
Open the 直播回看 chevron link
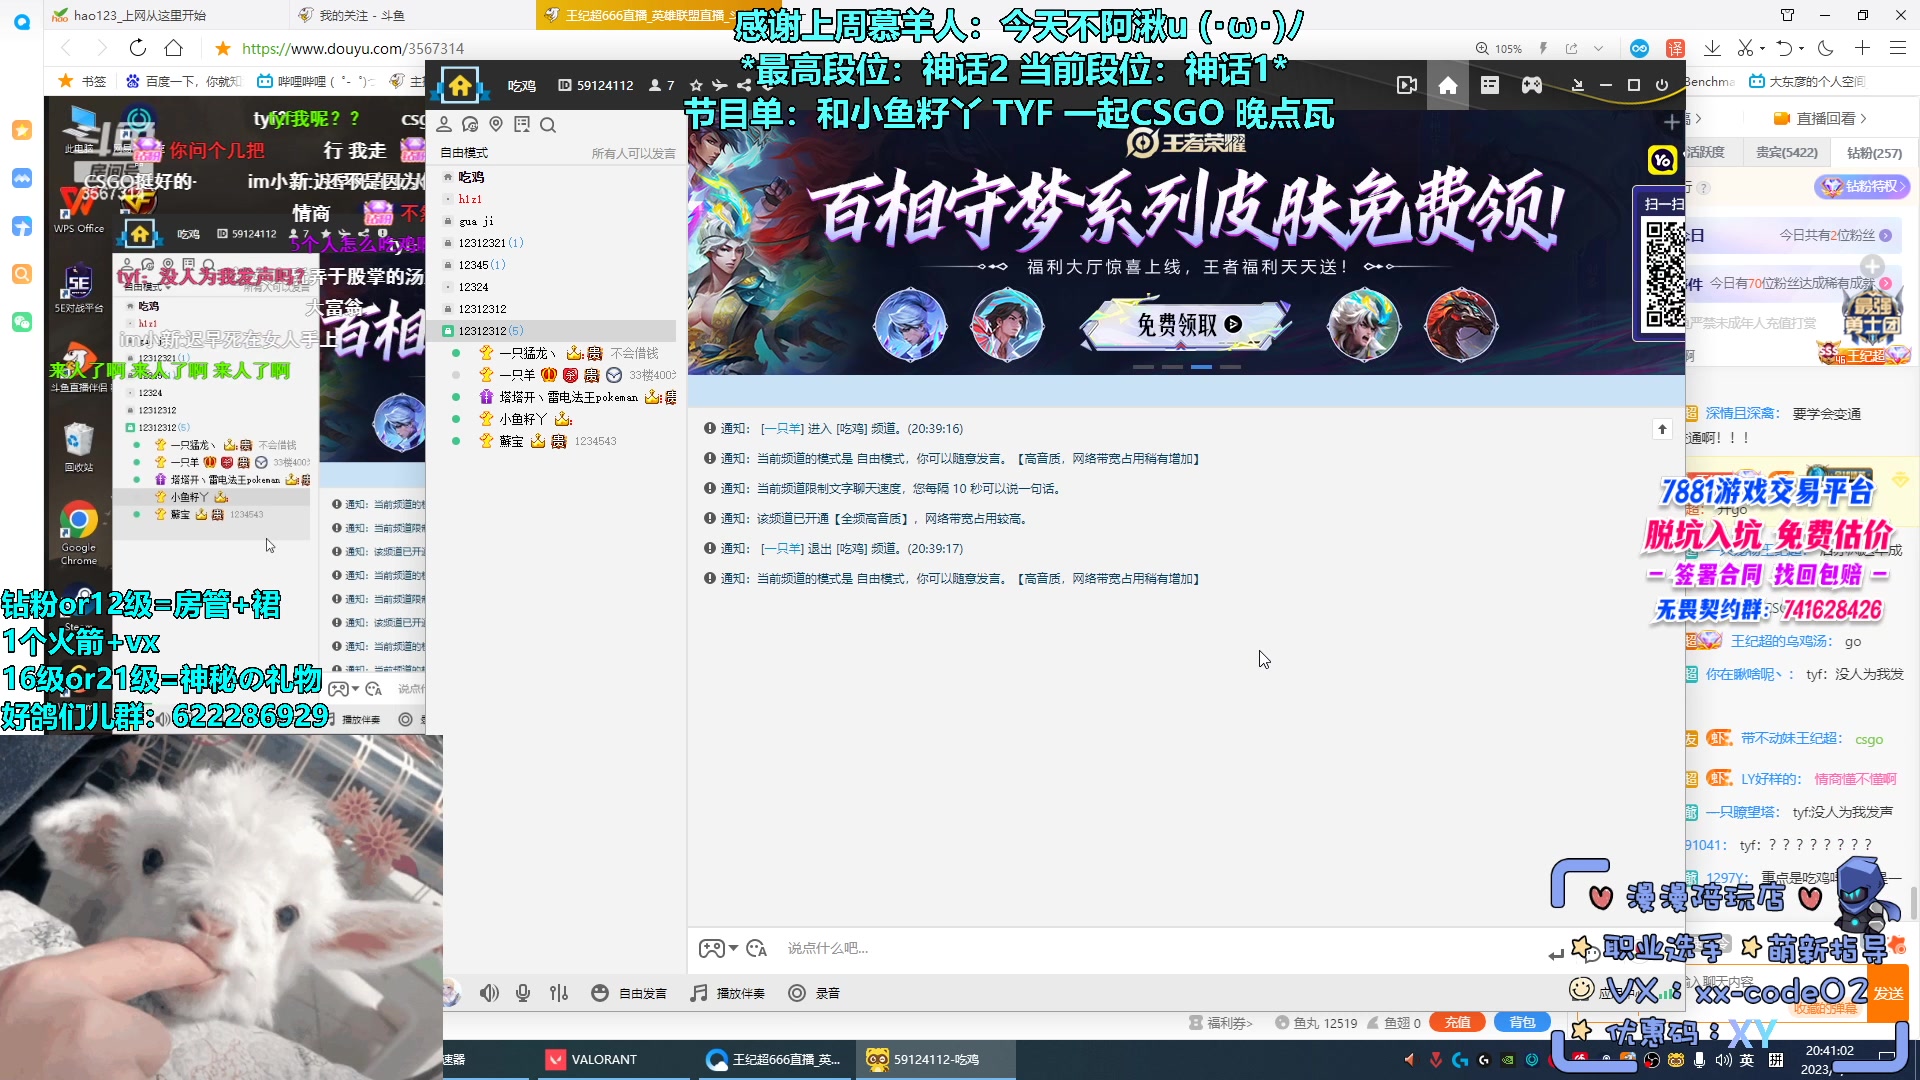tap(1820, 118)
